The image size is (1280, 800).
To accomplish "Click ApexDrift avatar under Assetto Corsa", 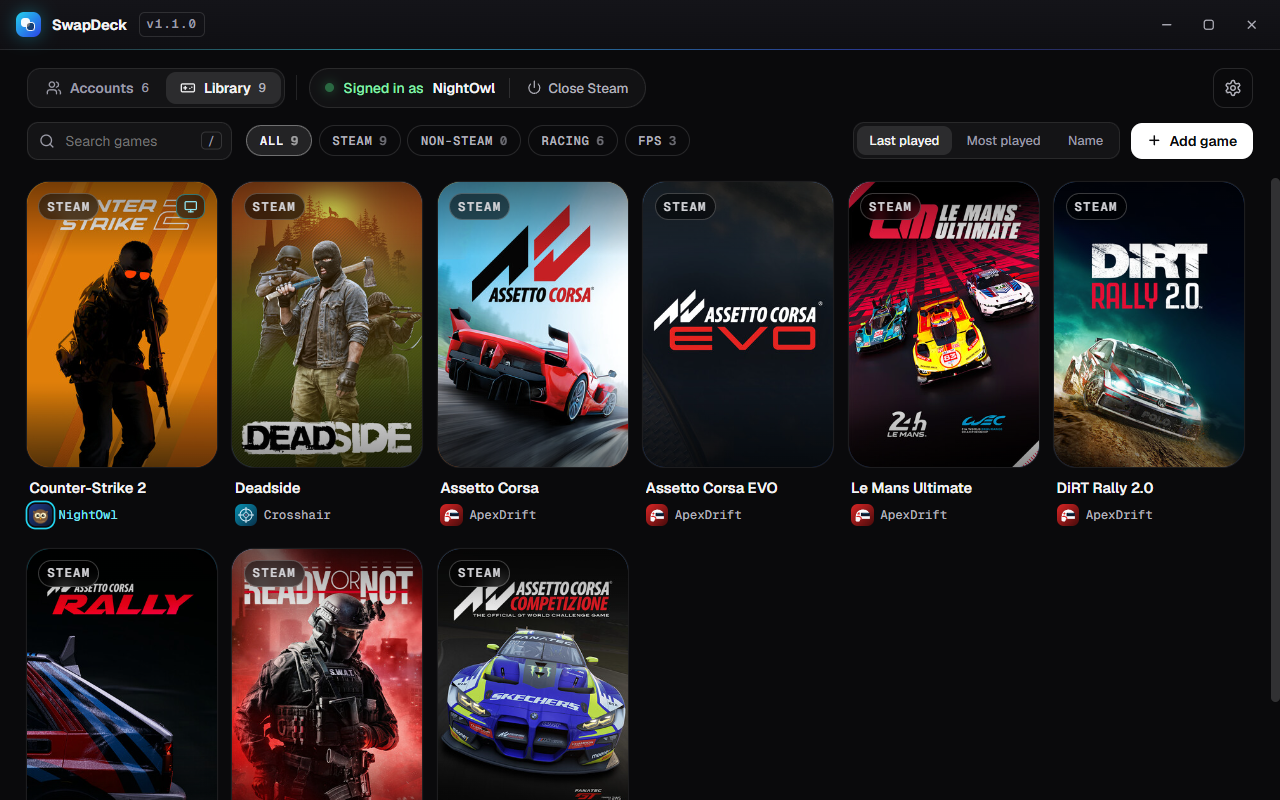I will [452, 515].
